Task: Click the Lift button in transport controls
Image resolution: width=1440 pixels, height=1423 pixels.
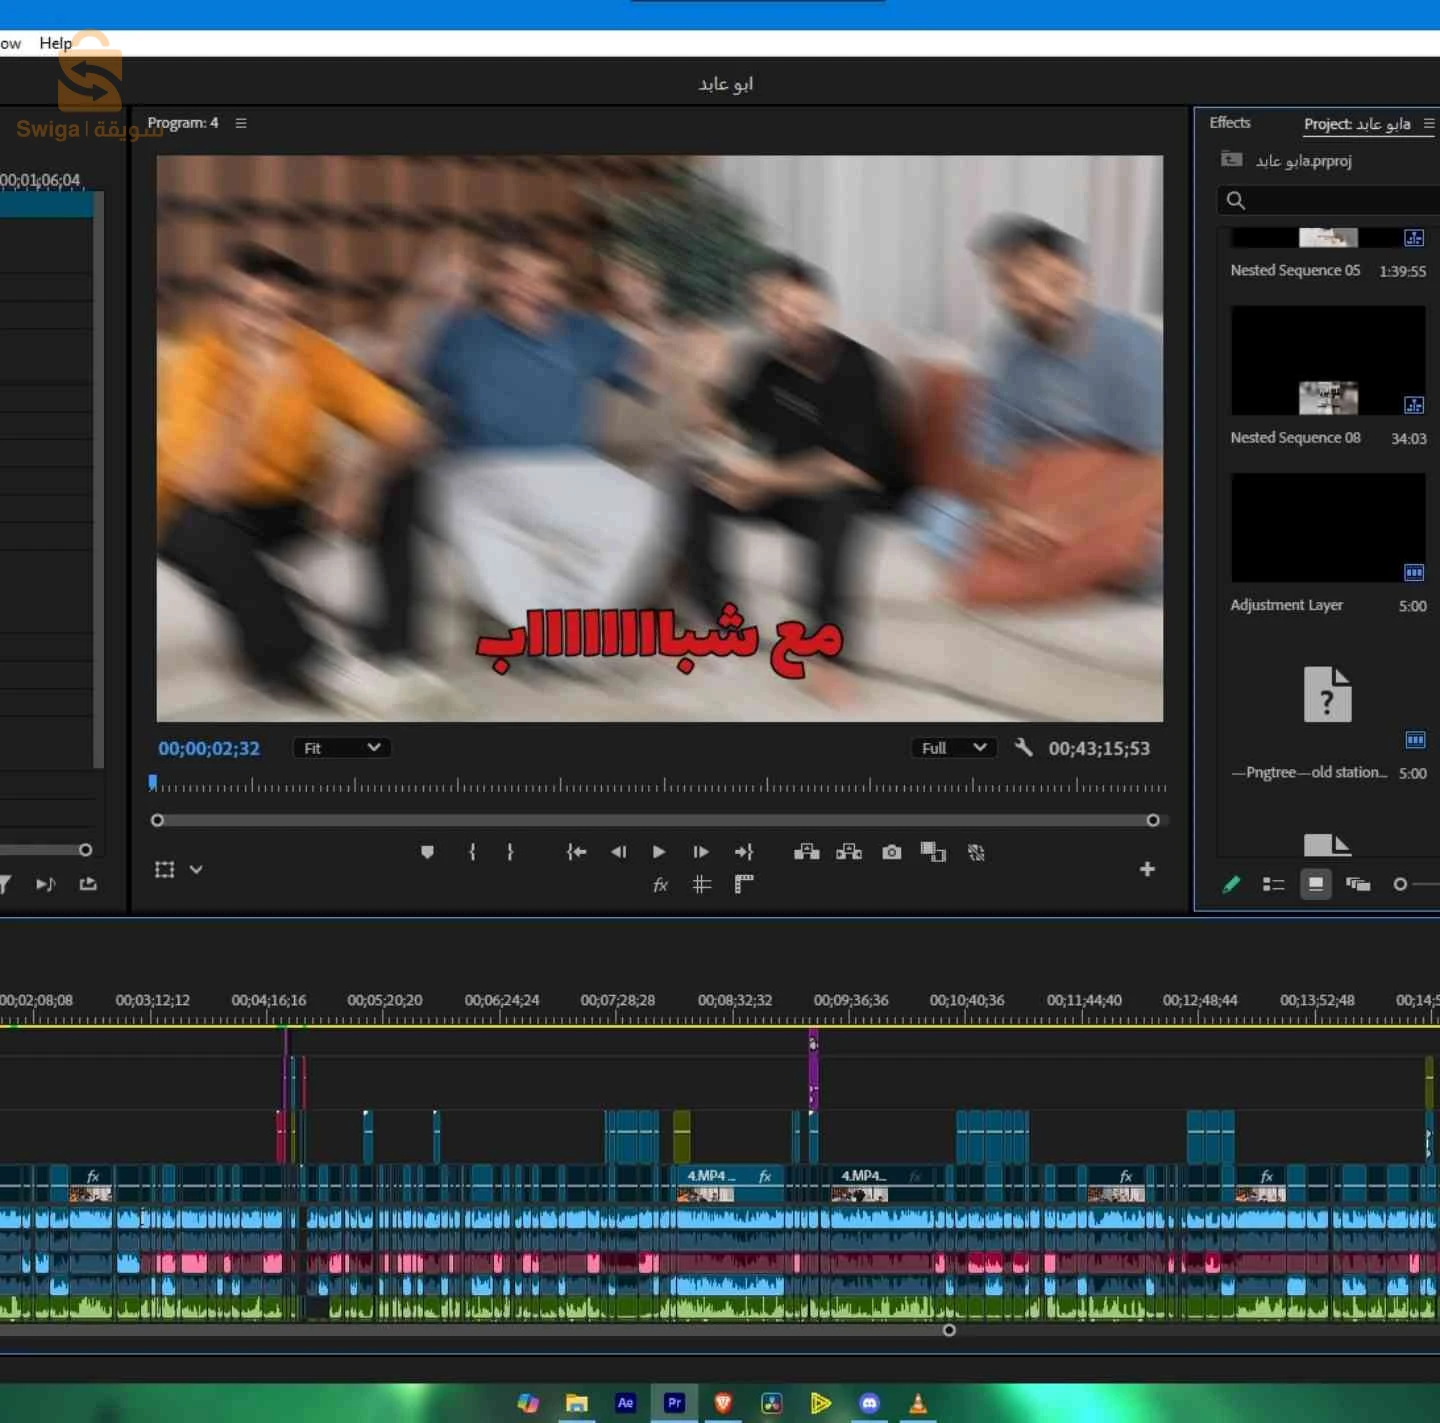Action: (806, 852)
